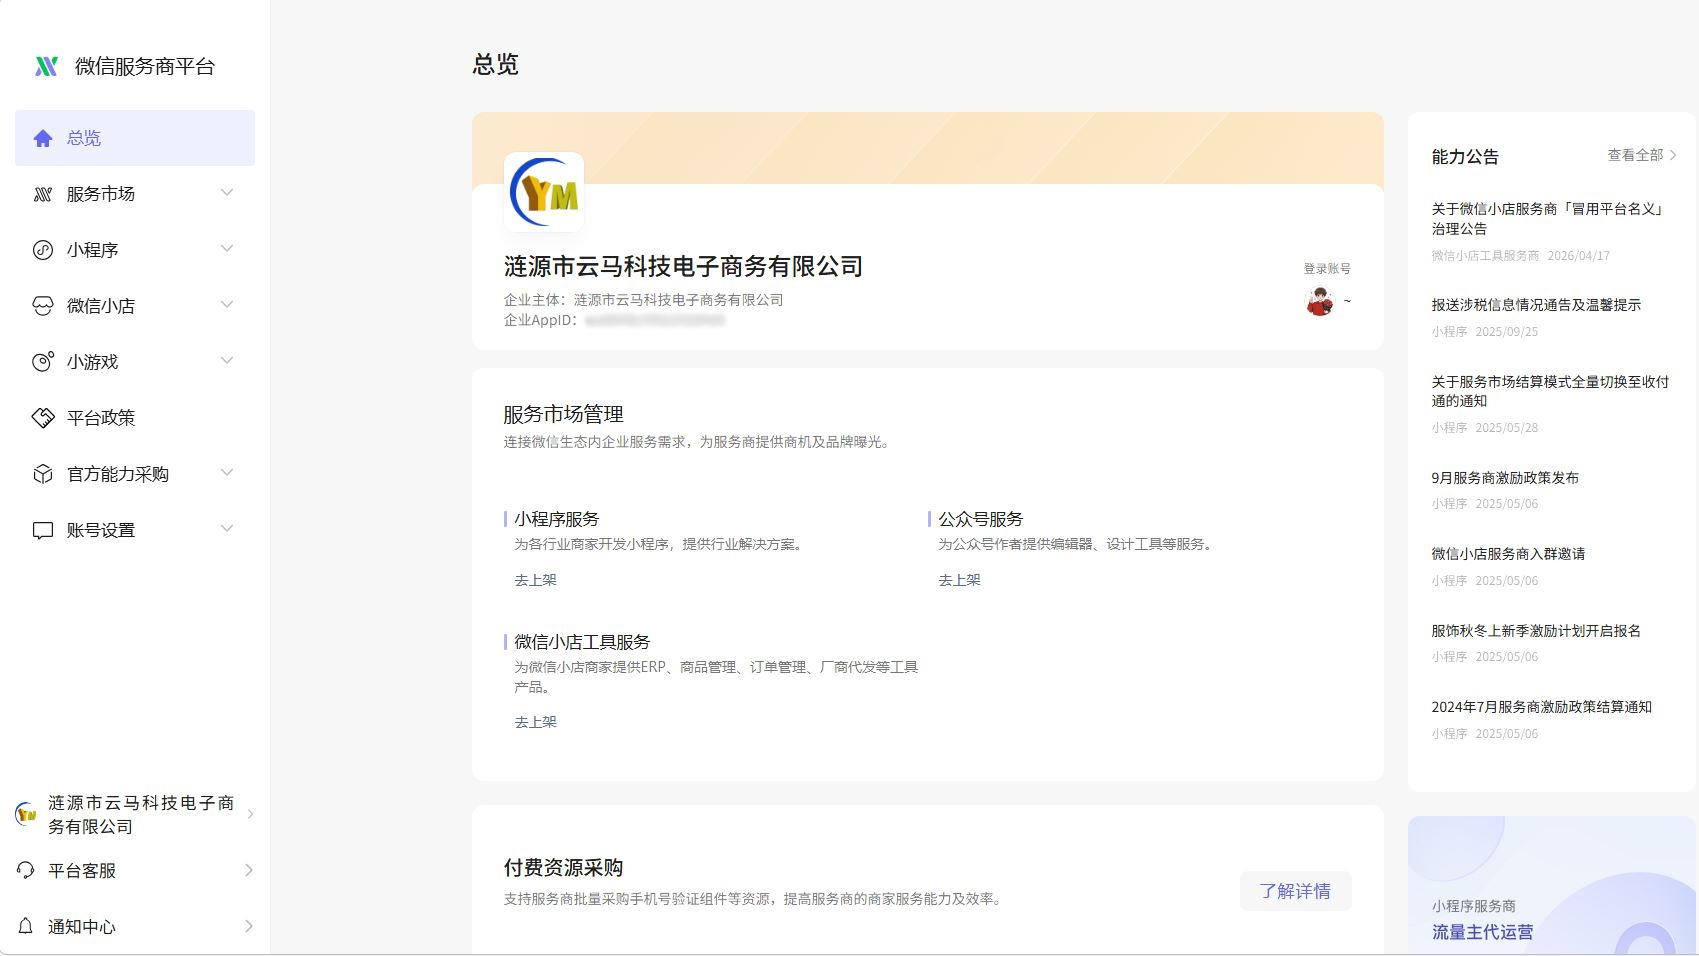Open notice 9月服务商激励政策发布
Image resolution: width=1699 pixels, height=956 pixels.
tap(1505, 478)
